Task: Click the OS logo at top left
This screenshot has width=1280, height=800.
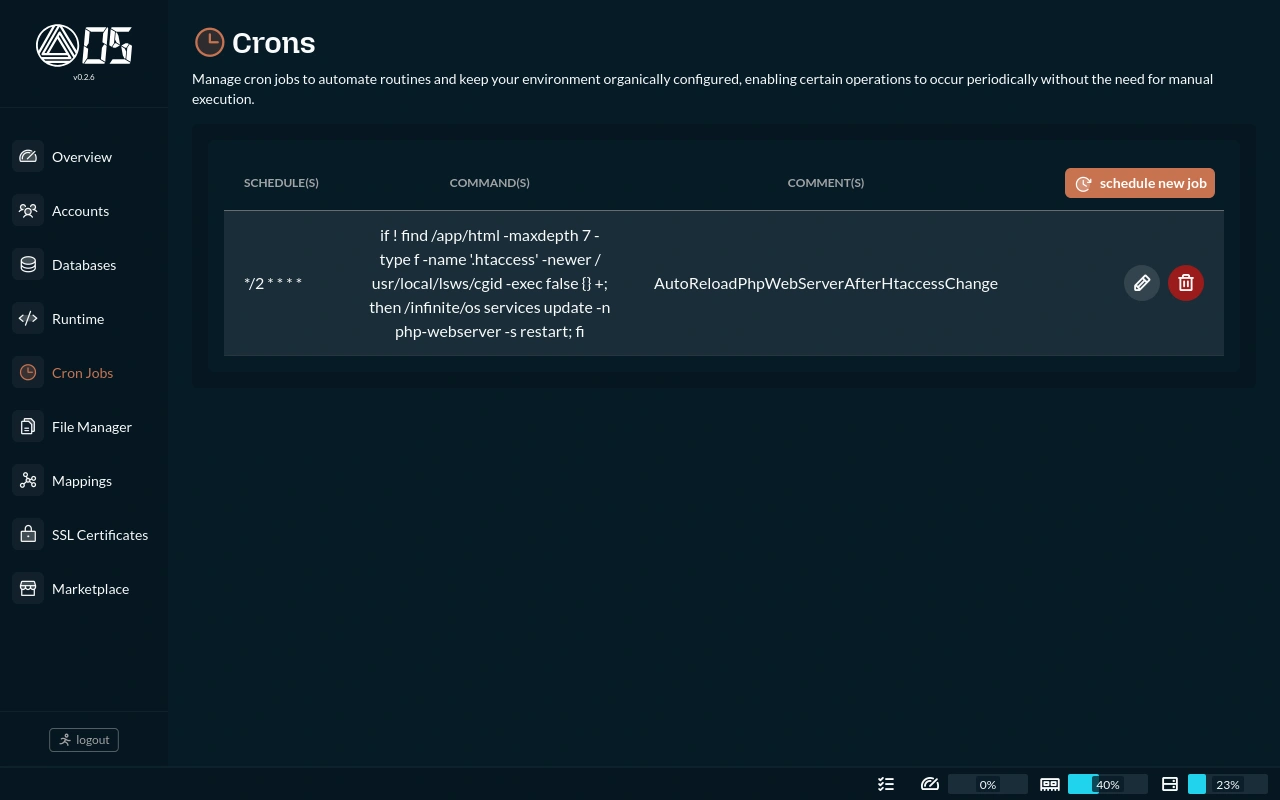Action: pyautogui.click(x=84, y=46)
